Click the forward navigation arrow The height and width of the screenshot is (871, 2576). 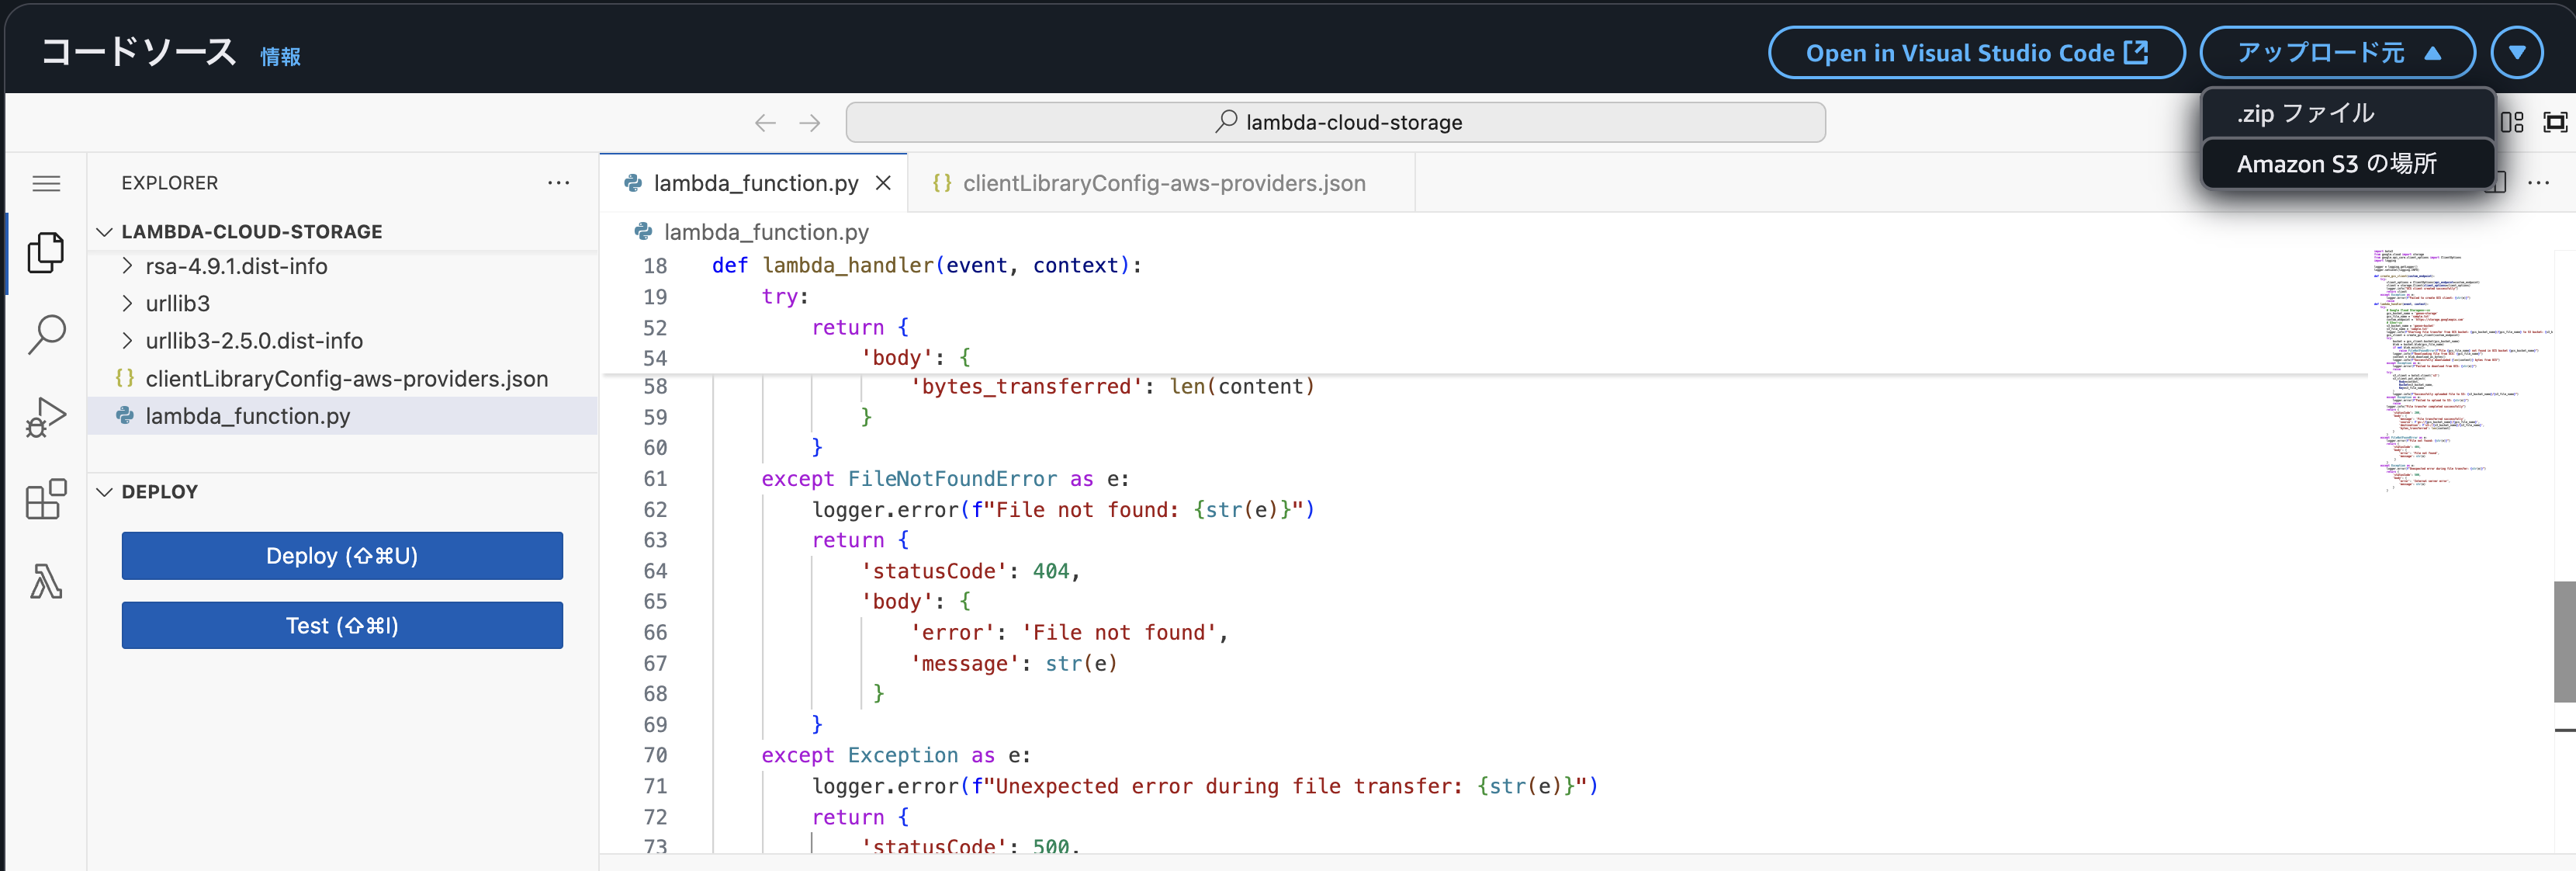pos(810,122)
